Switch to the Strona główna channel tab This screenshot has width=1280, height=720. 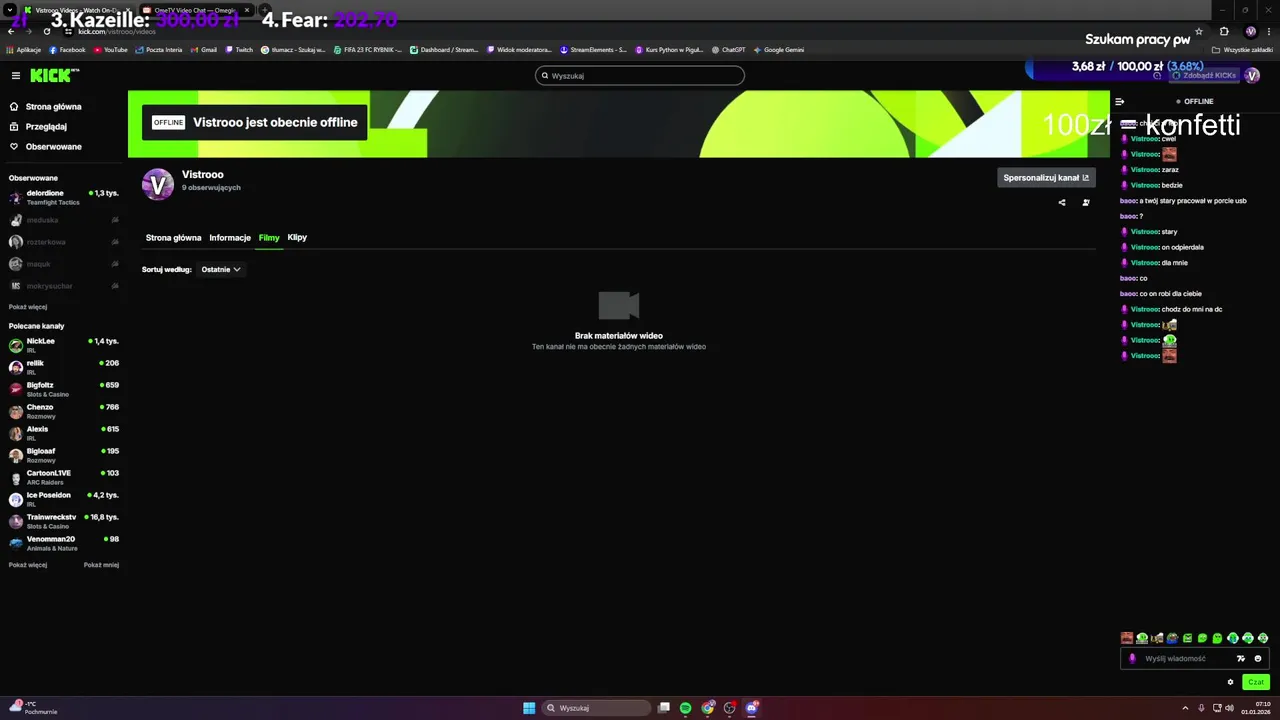pyautogui.click(x=173, y=238)
